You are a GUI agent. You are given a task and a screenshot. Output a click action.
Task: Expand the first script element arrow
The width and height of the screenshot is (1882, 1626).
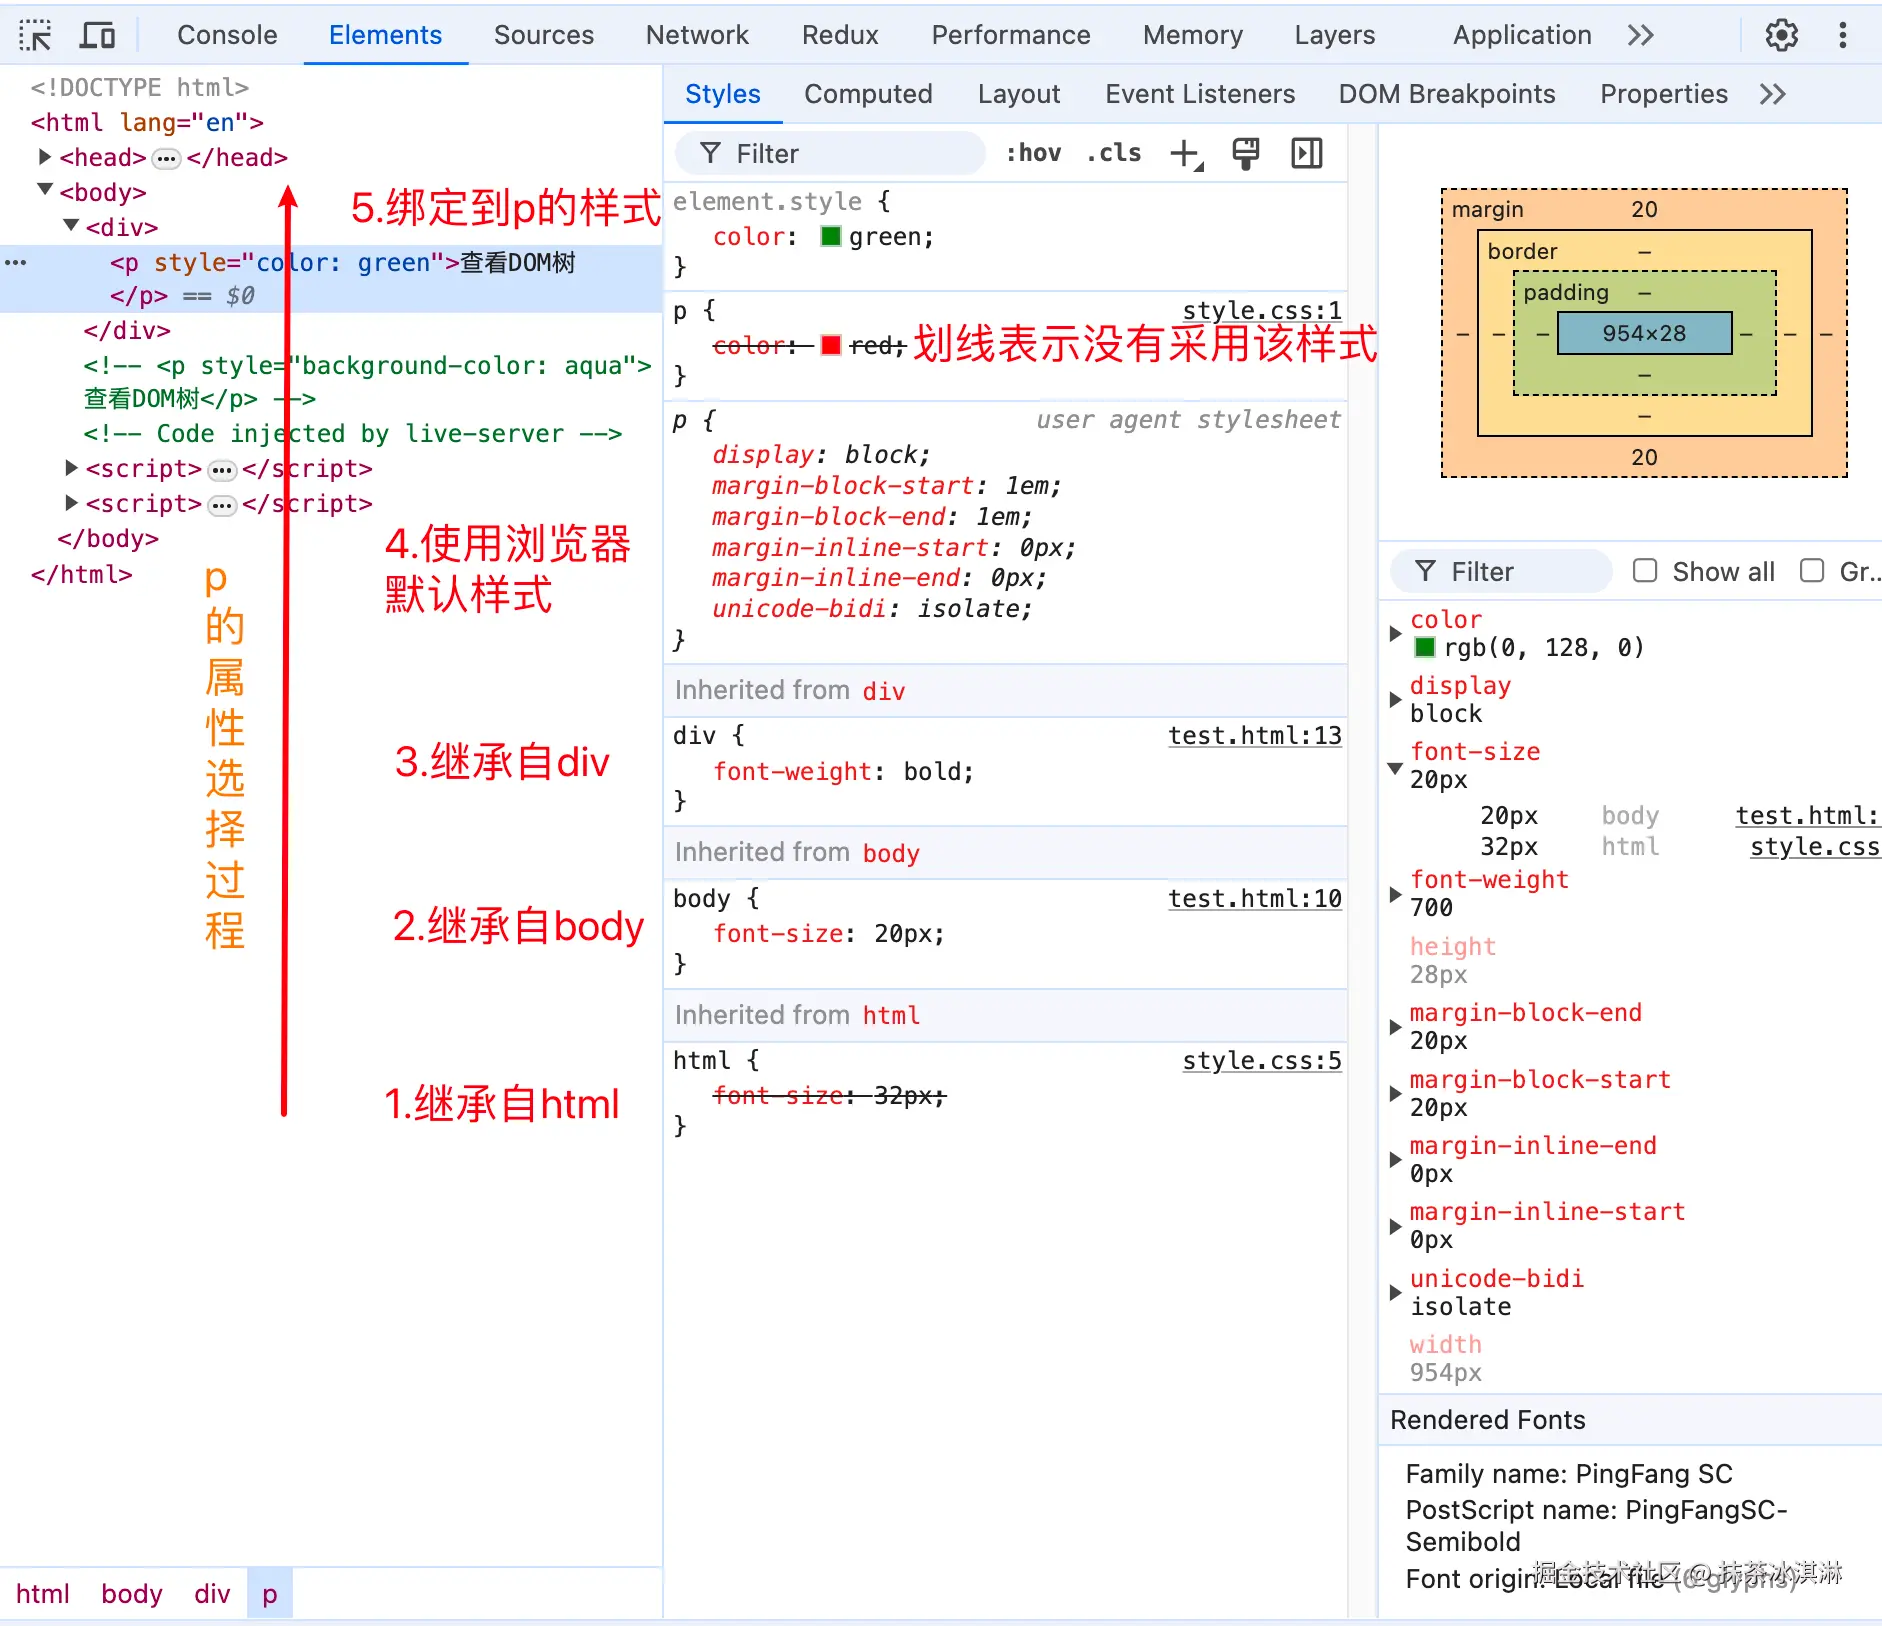71,468
